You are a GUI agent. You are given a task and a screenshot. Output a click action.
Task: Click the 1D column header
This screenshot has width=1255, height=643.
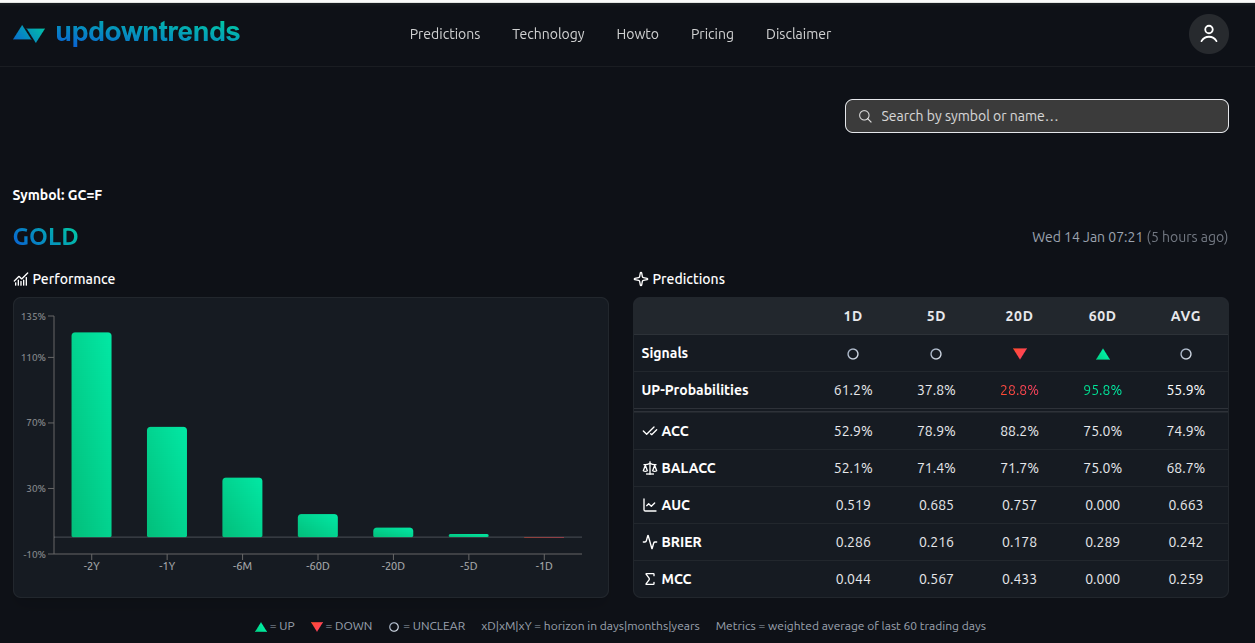tap(853, 316)
